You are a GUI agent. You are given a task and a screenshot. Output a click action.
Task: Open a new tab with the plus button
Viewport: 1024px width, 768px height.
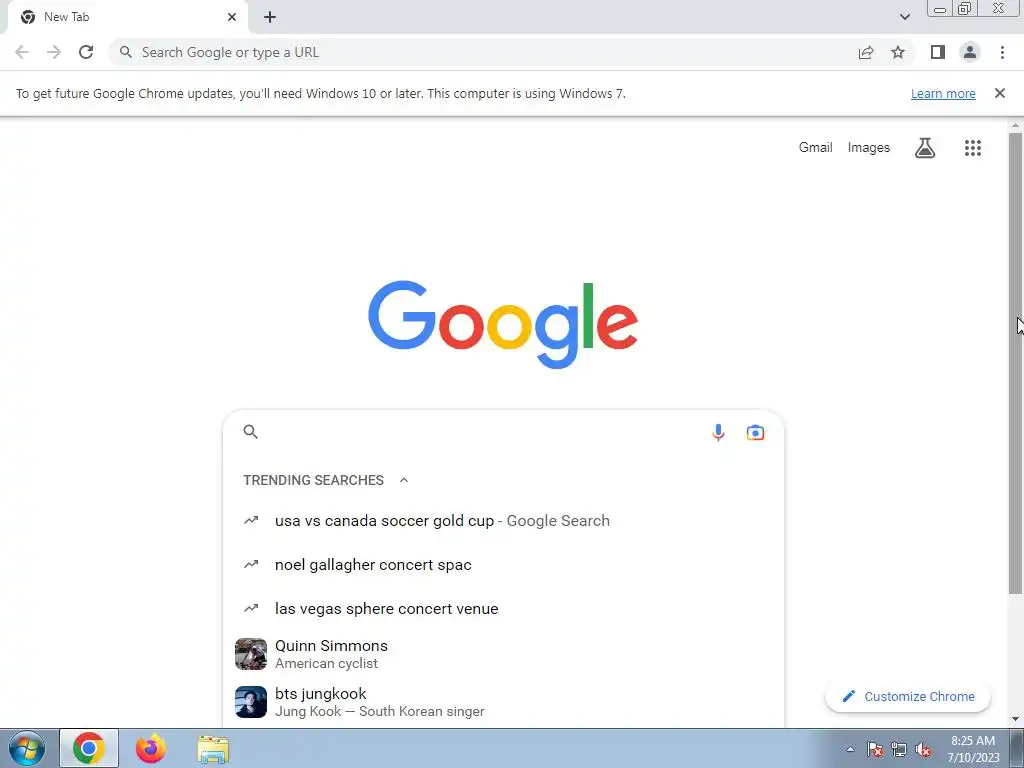(x=270, y=17)
